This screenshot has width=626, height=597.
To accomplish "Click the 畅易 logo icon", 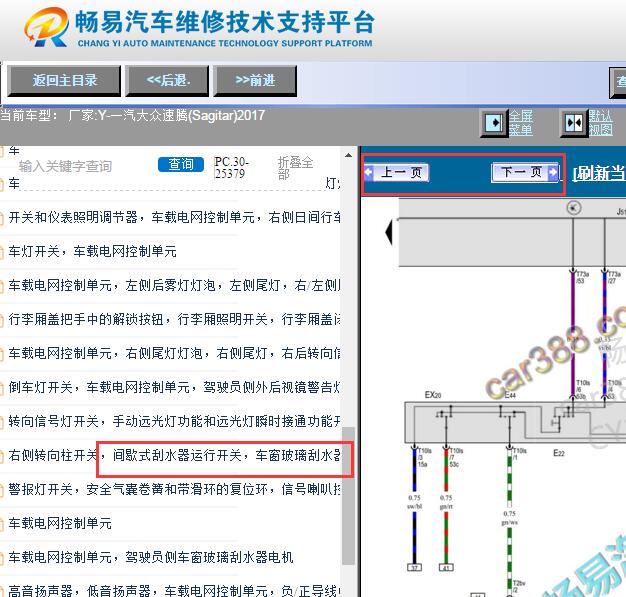I will point(47,27).
